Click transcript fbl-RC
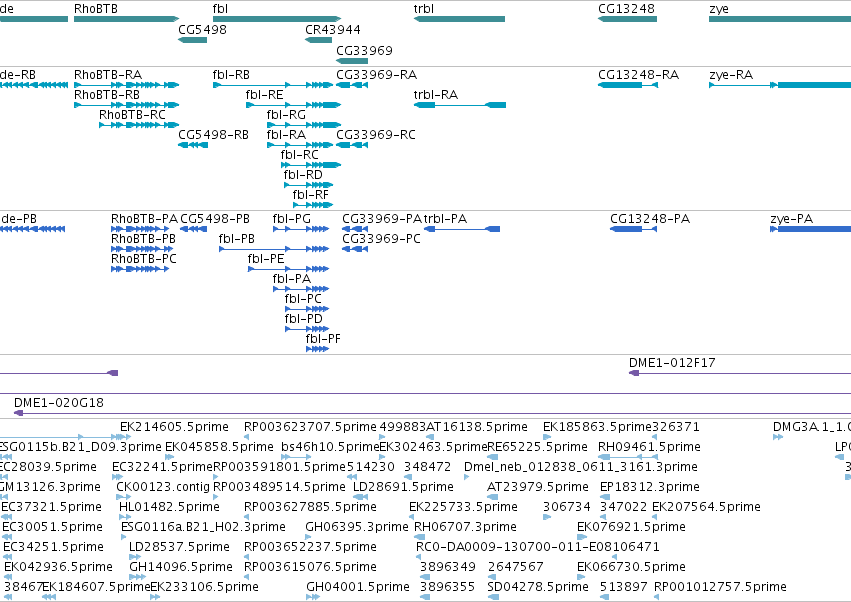 pos(311,165)
